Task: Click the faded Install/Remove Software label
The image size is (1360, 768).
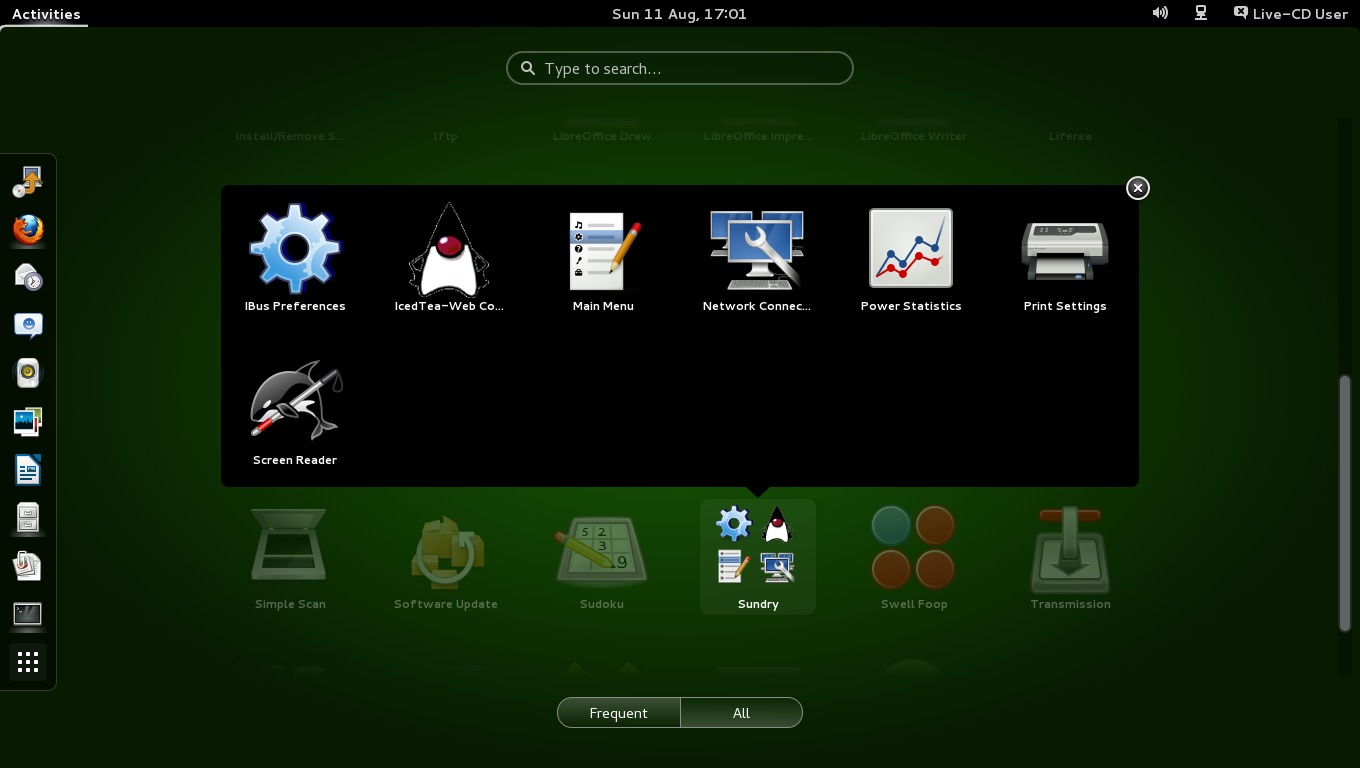Action: [x=290, y=136]
